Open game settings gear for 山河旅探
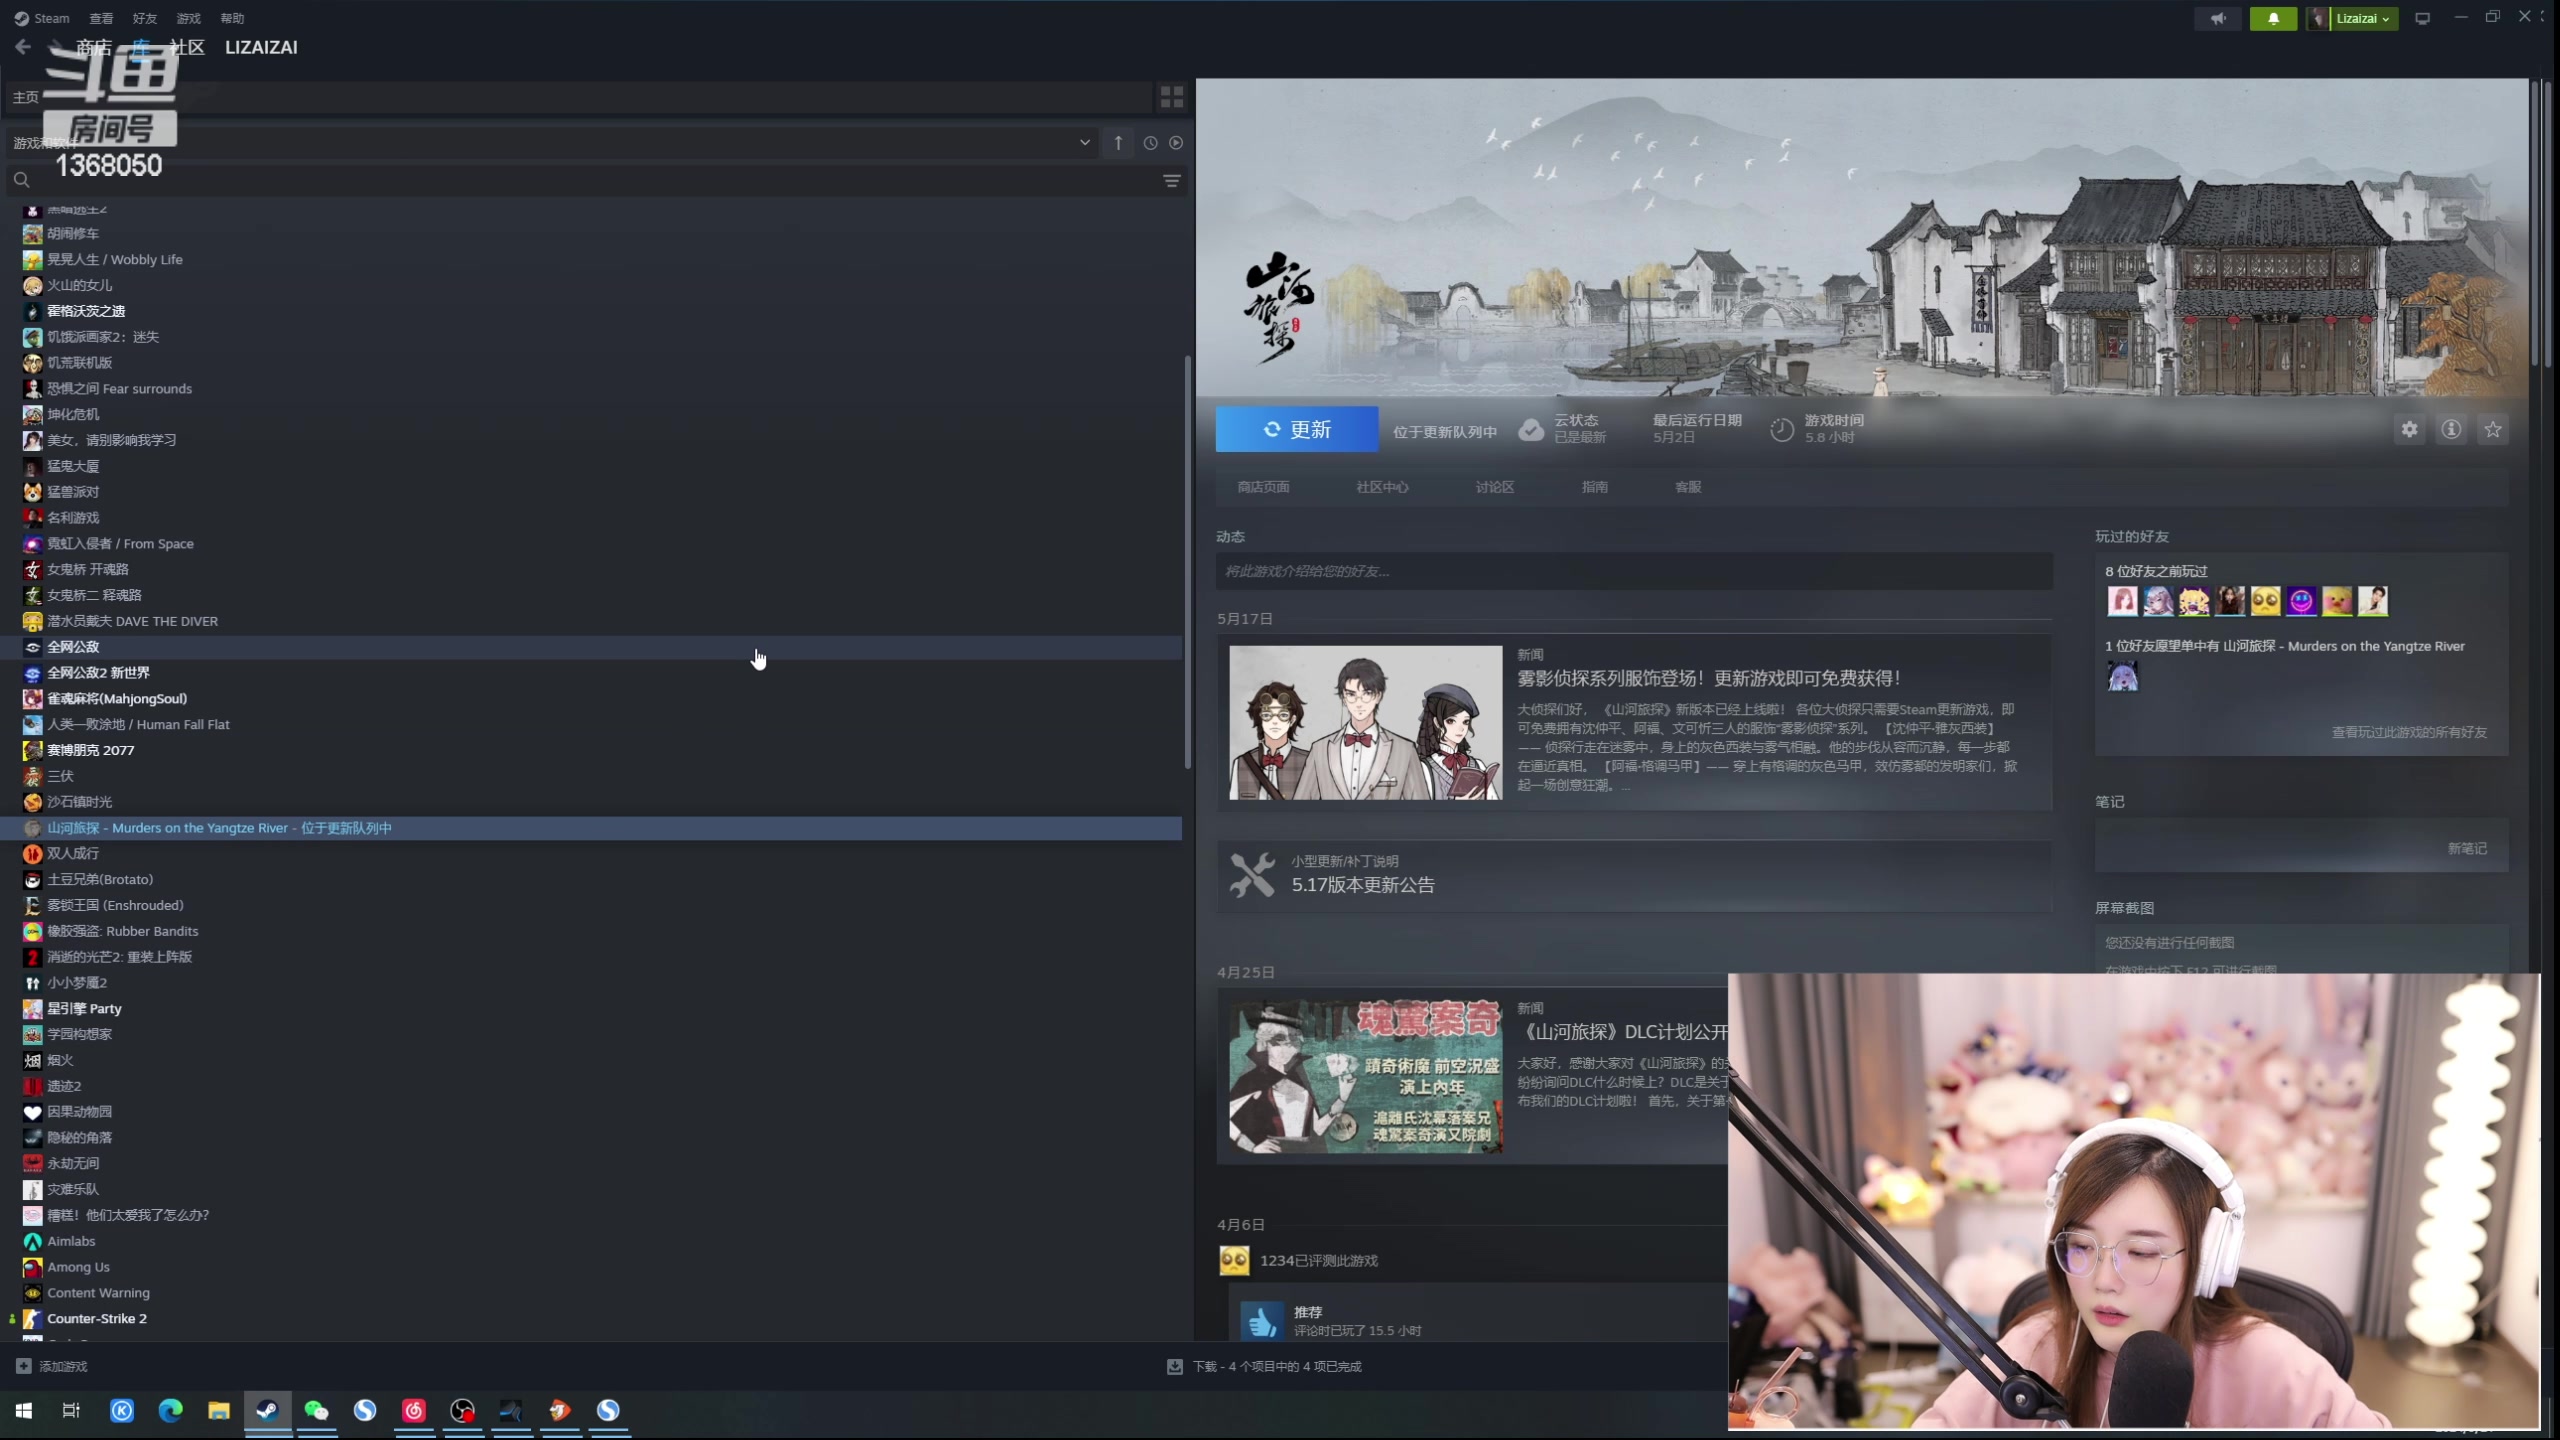Viewport: 2560px width, 1440px height. pos(2409,429)
